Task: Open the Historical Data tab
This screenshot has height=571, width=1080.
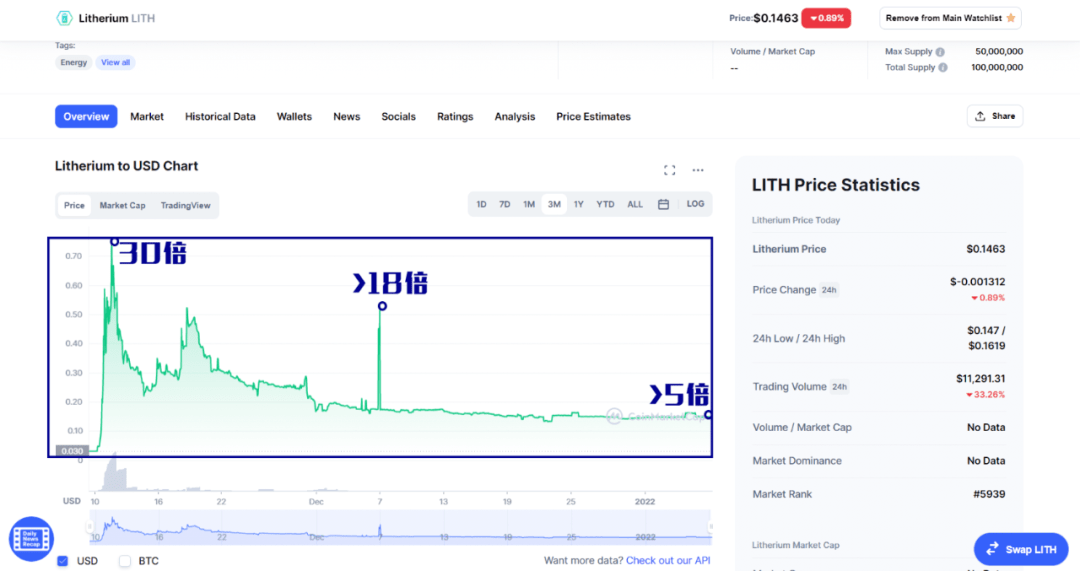Action: coord(220,116)
